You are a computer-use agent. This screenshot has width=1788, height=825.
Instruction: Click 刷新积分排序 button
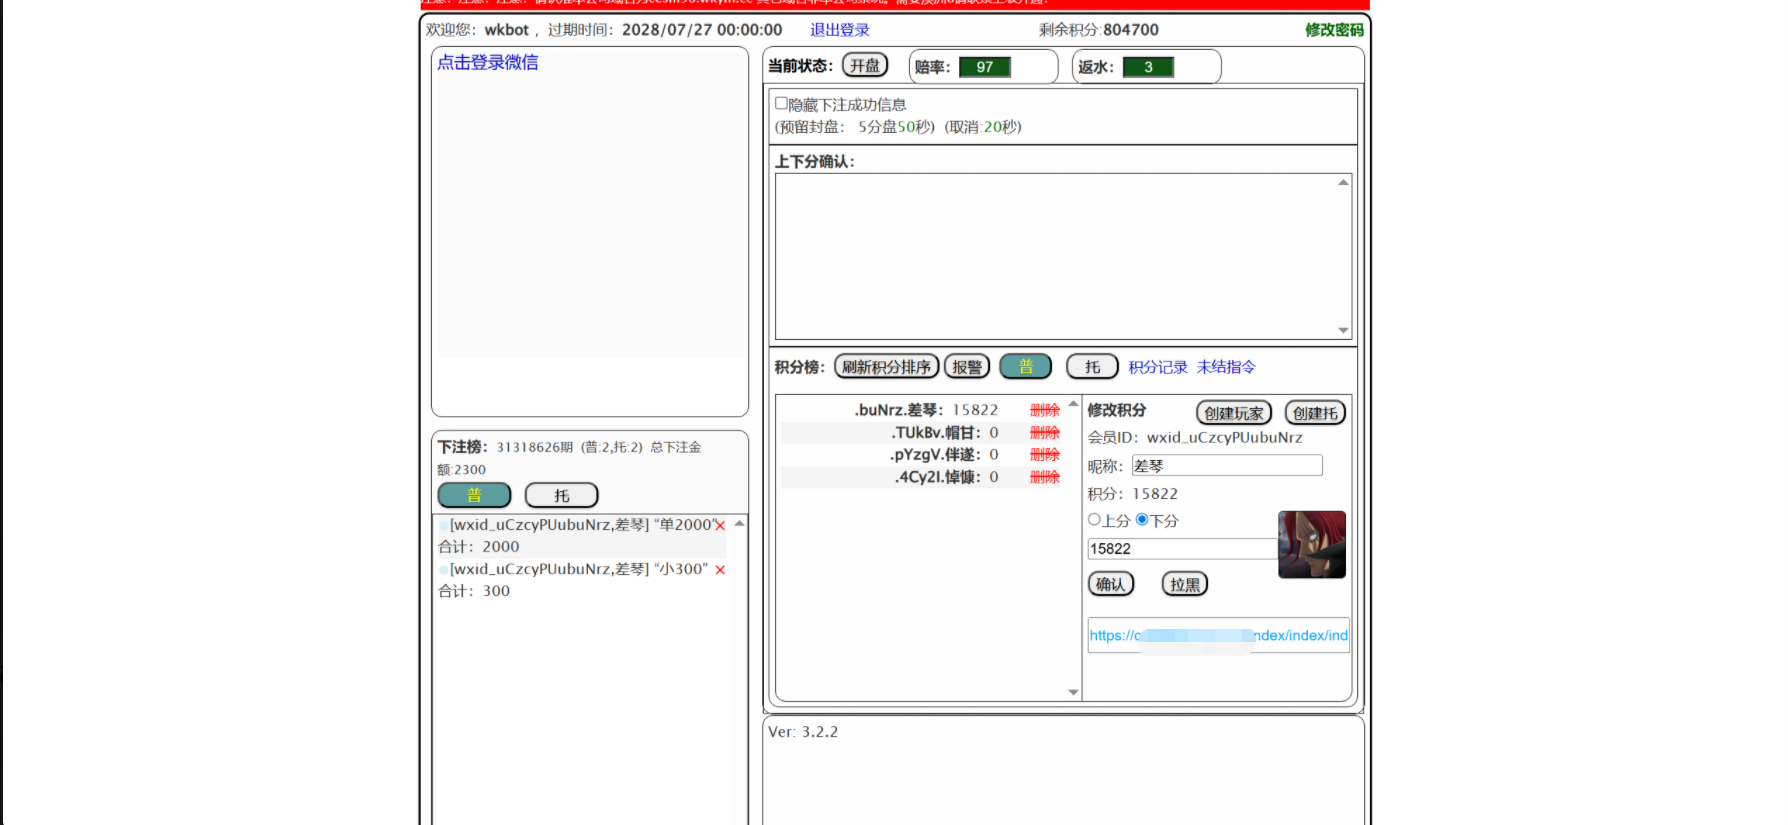pos(886,367)
